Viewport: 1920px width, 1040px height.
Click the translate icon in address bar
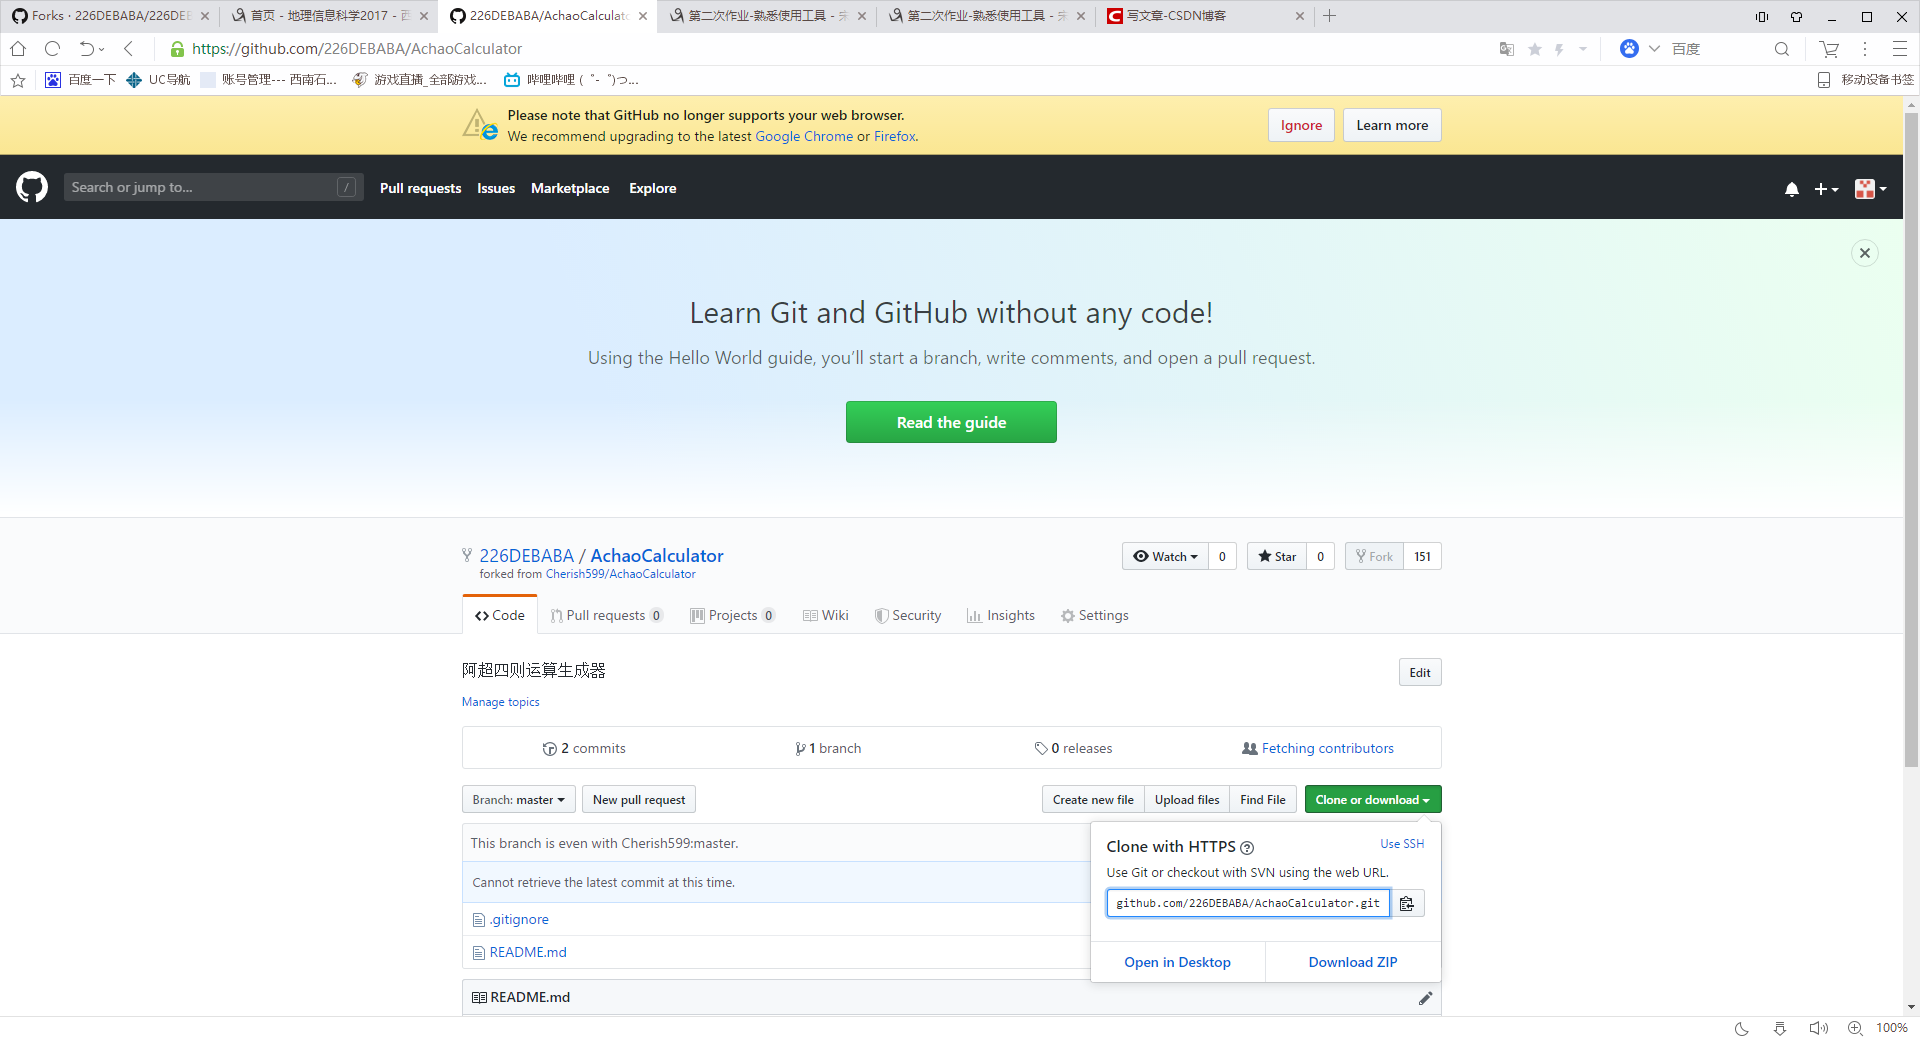[x=1507, y=49]
